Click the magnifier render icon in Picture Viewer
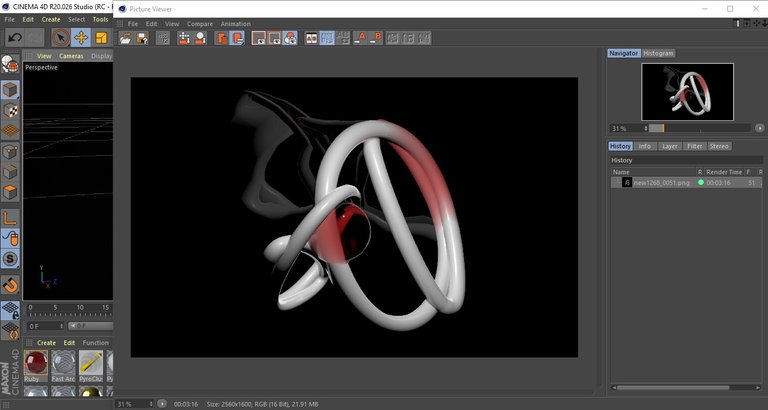The width and height of the screenshot is (768, 410). [x=200, y=38]
